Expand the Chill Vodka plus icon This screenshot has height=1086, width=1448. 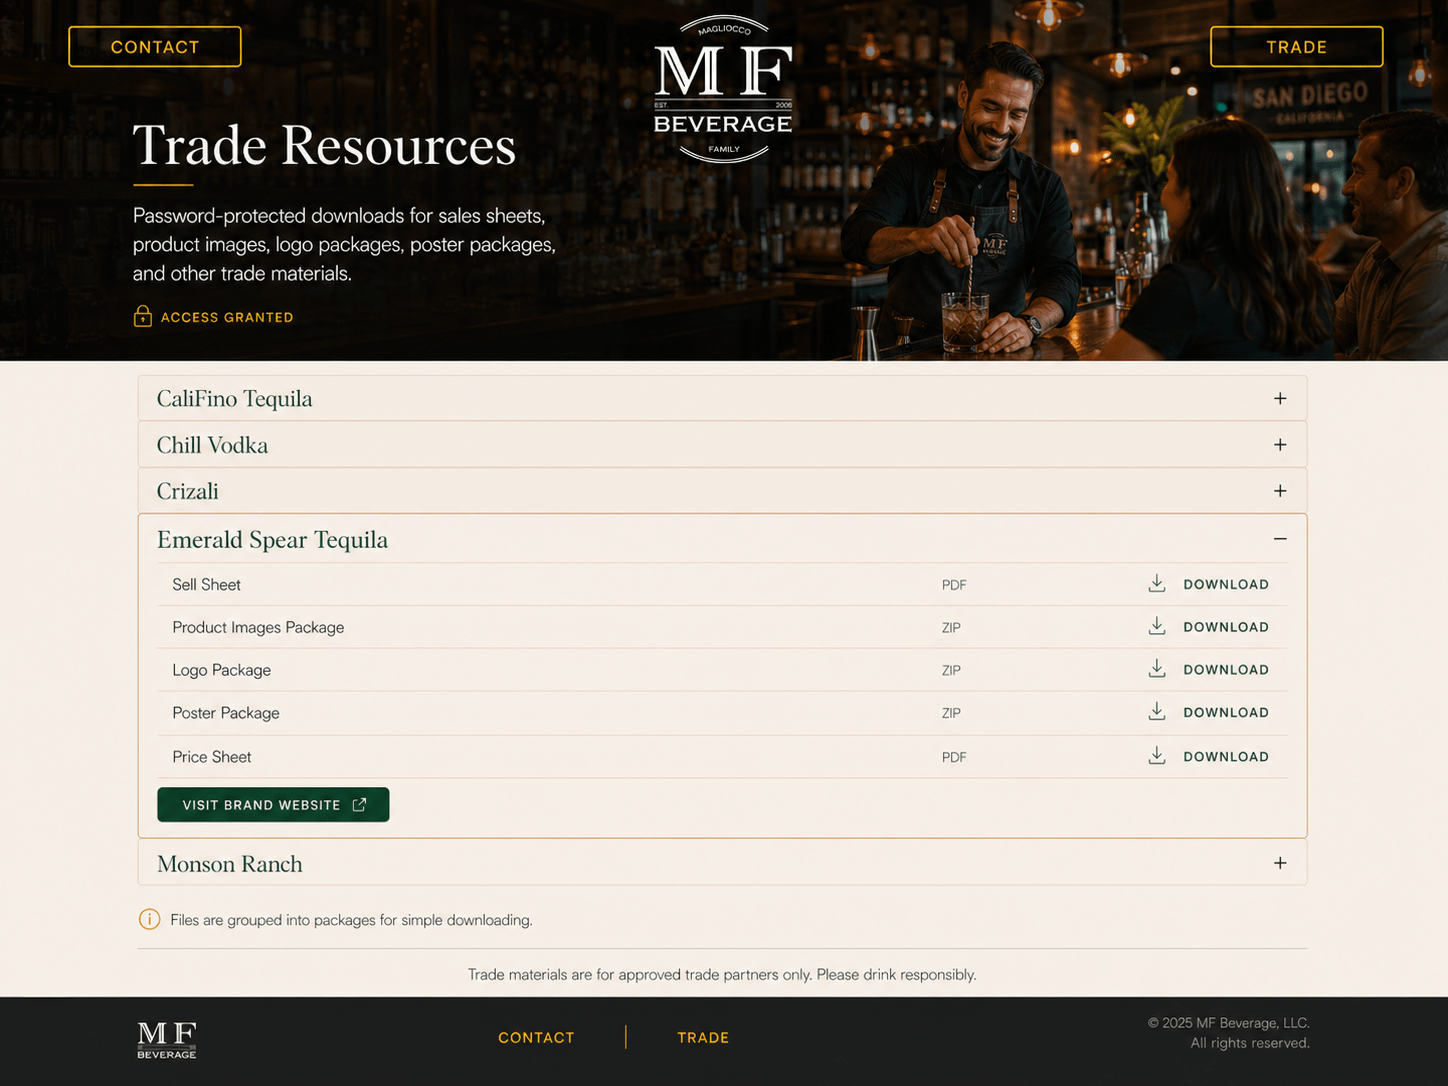click(1280, 444)
